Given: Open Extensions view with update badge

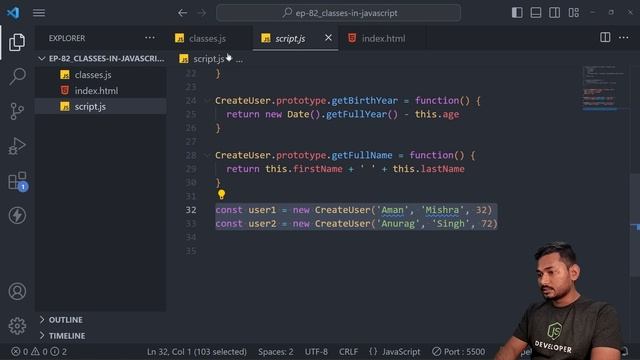Looking at the screenshot, I should click(18, 181).
